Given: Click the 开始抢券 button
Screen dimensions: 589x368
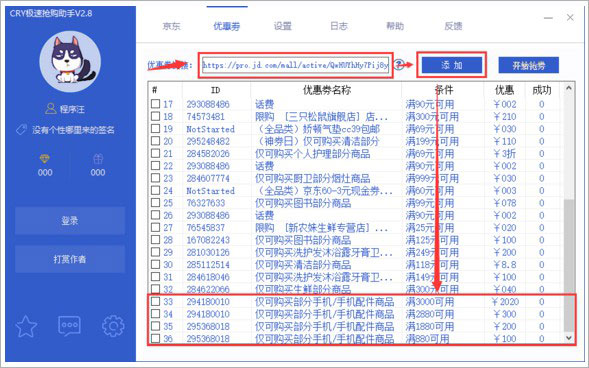Looking at the screenshot, I should pos(529,65).
